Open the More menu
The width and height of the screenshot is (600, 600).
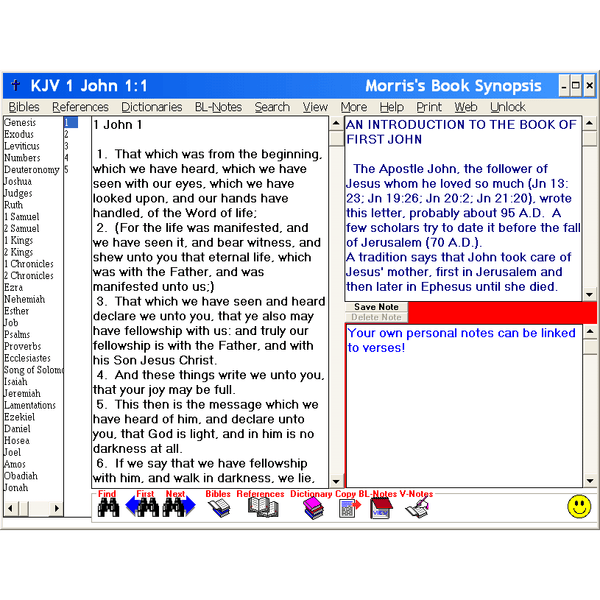click(354, 107)
